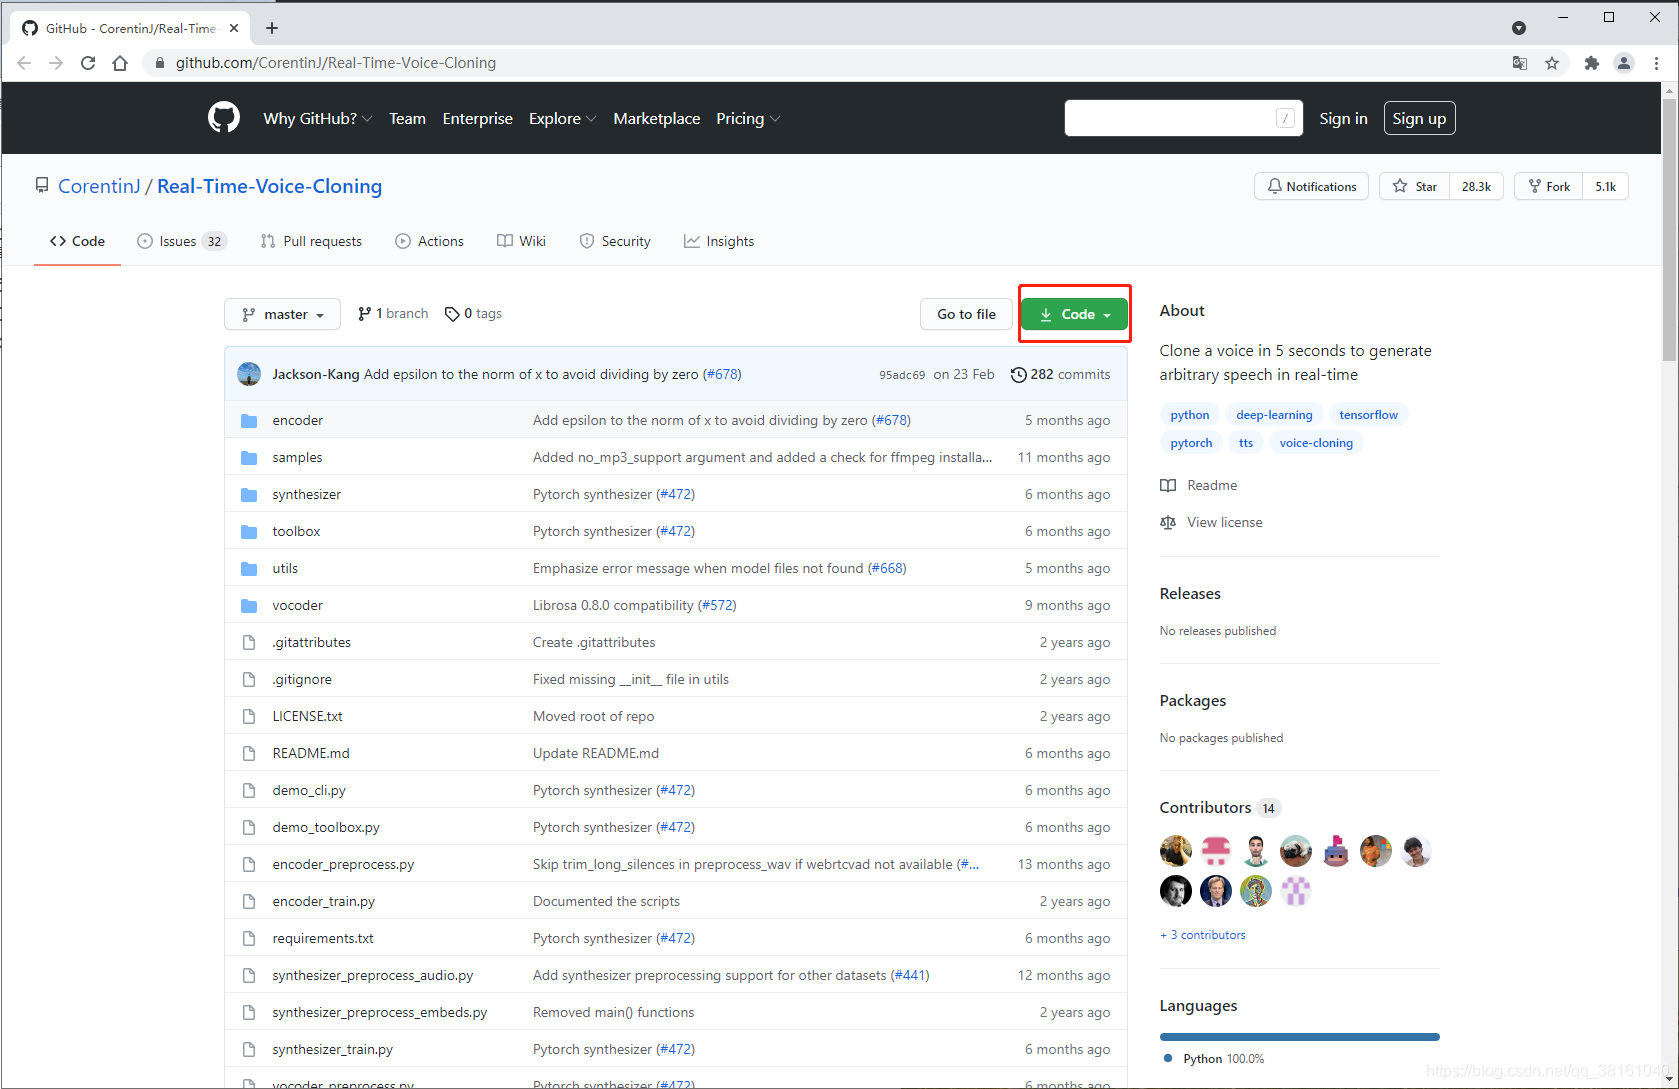Click the Sign in link
The width and height of the screenshot is (1679, 1089).
(1343, 118)
